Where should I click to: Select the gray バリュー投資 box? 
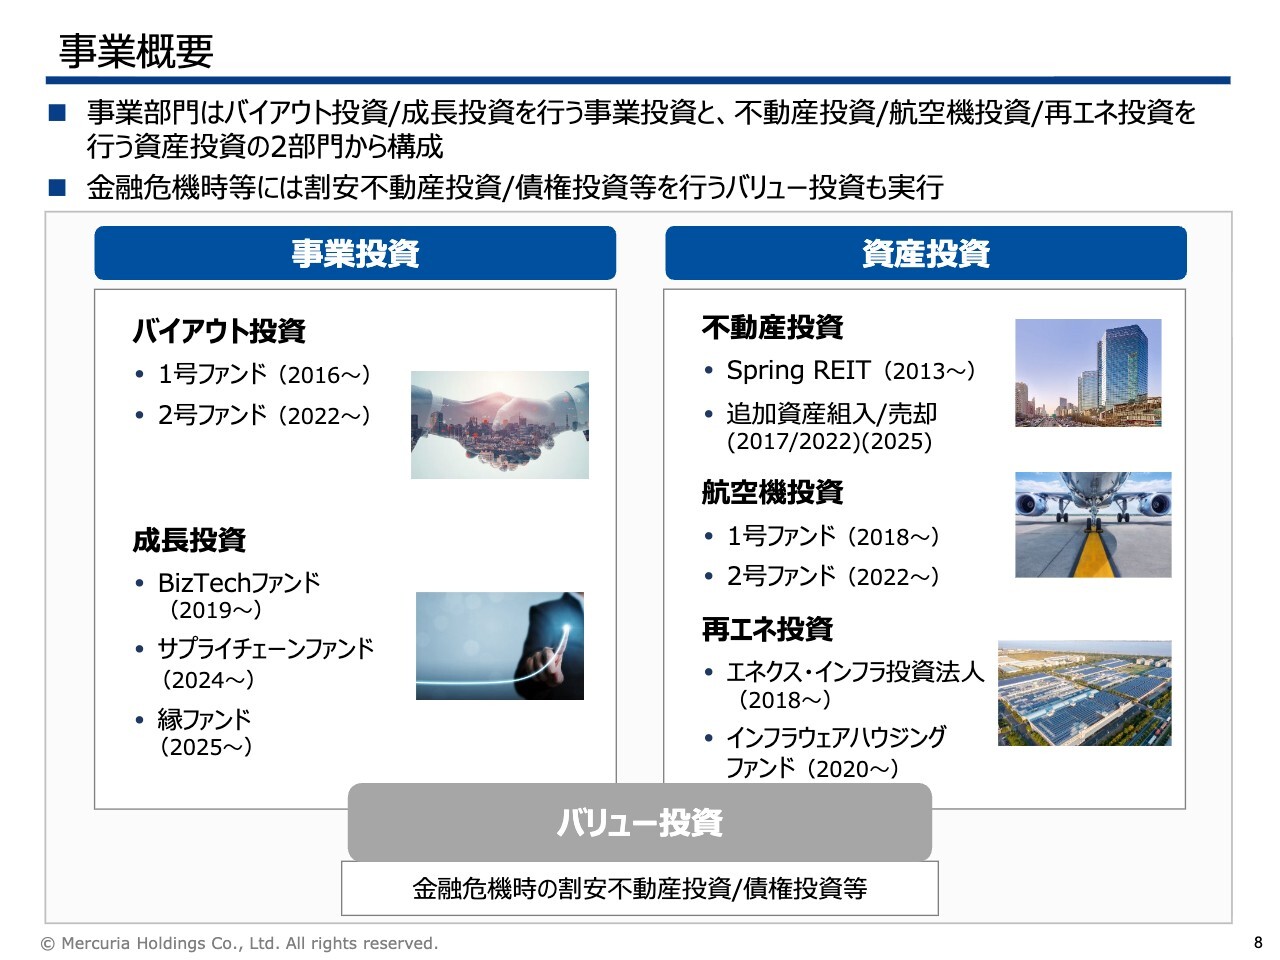639,822
